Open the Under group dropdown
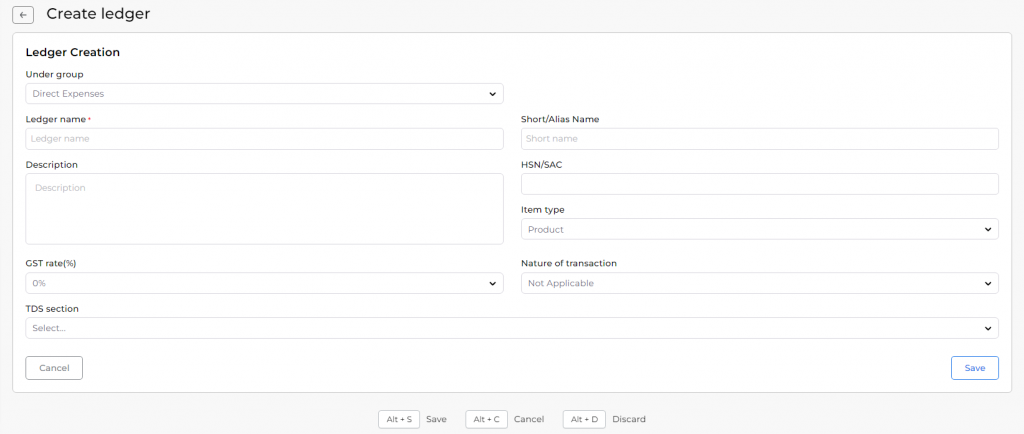This screenshot has width=1024, height=434. click(x=264, y=93)
